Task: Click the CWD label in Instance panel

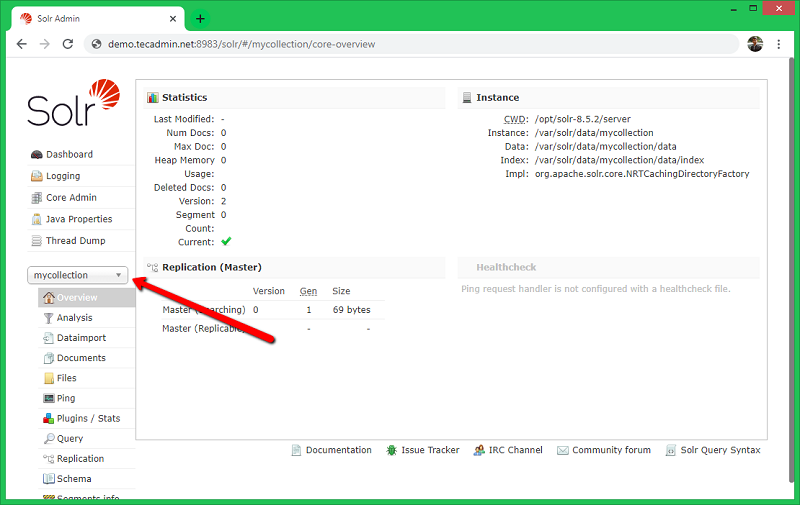Action: point(516,119)
